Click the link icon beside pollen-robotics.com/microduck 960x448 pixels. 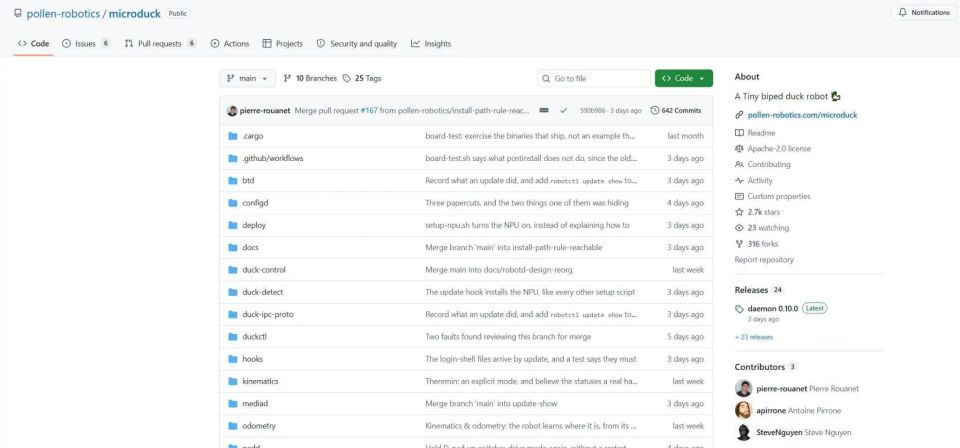pos(739,115)
